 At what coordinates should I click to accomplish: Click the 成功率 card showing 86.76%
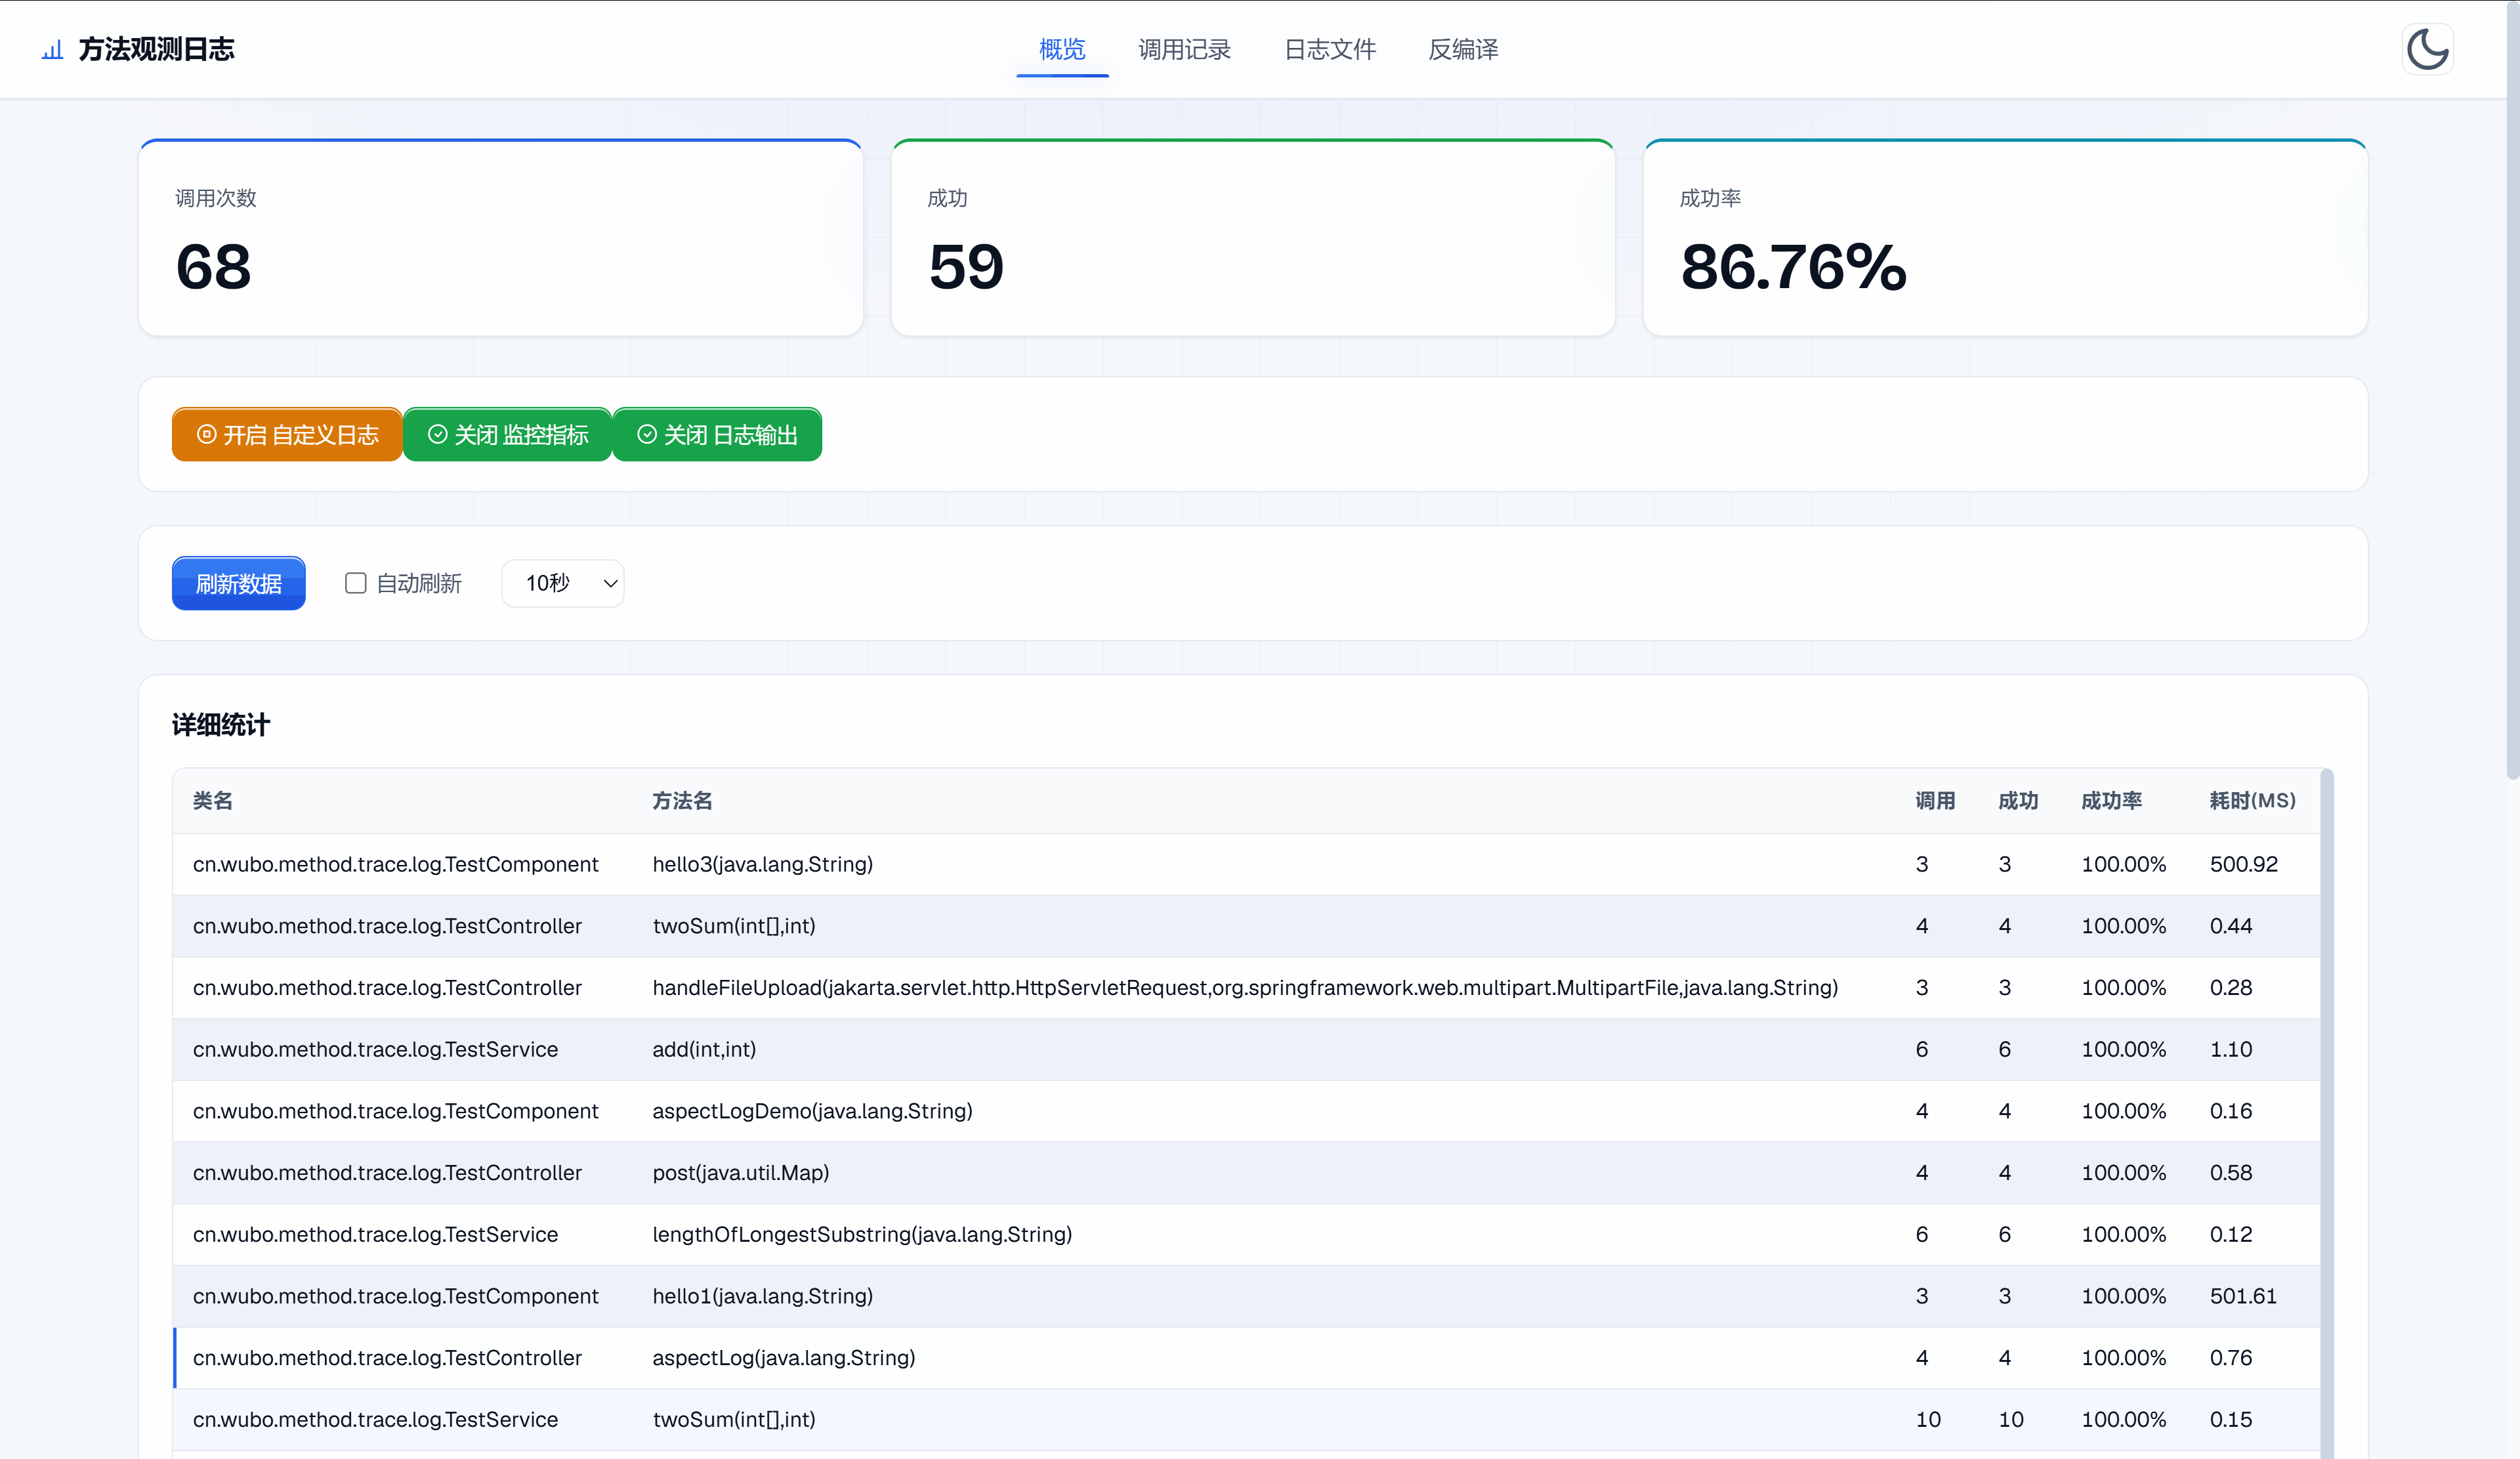click(2005, 238)
